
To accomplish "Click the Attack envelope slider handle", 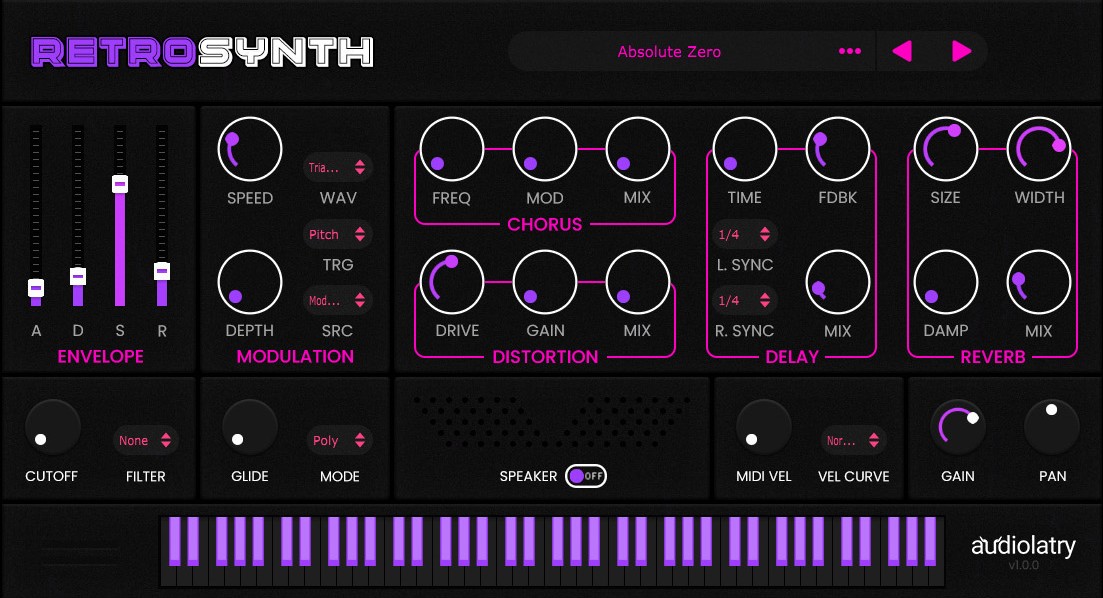I will pos(36,288).
